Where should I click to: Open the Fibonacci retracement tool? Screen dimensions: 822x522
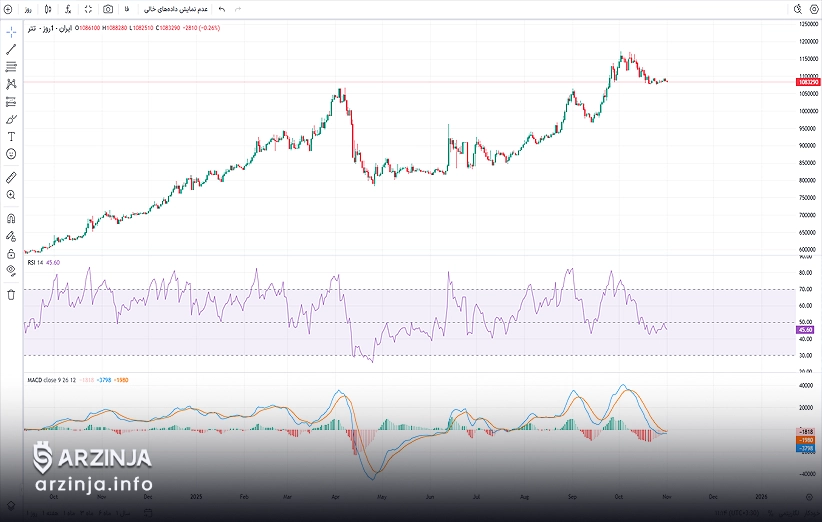pyautogui.click(x=11, y=66)
